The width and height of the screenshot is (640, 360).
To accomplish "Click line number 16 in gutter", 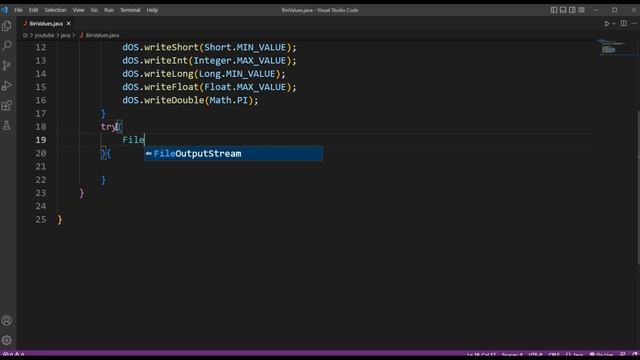I will pyautogui.click(x=41, y=100).
